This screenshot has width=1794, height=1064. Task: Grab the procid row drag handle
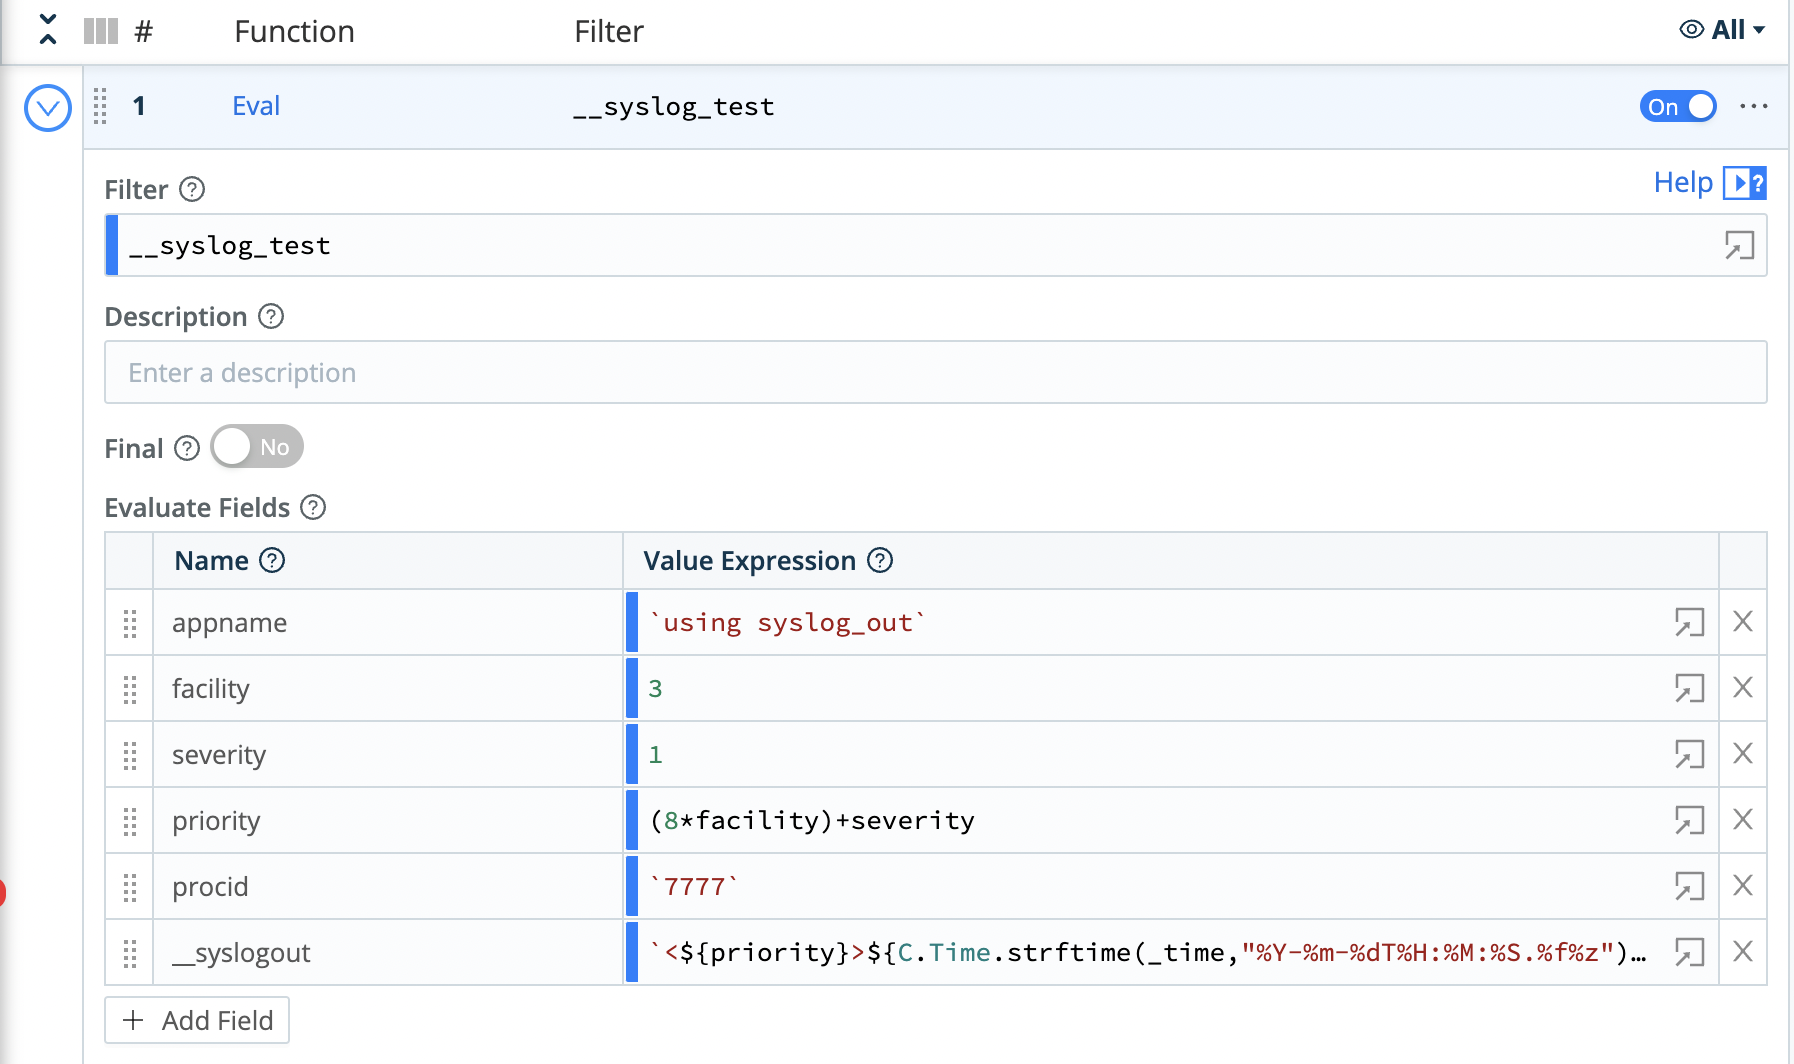pos(130,887)
